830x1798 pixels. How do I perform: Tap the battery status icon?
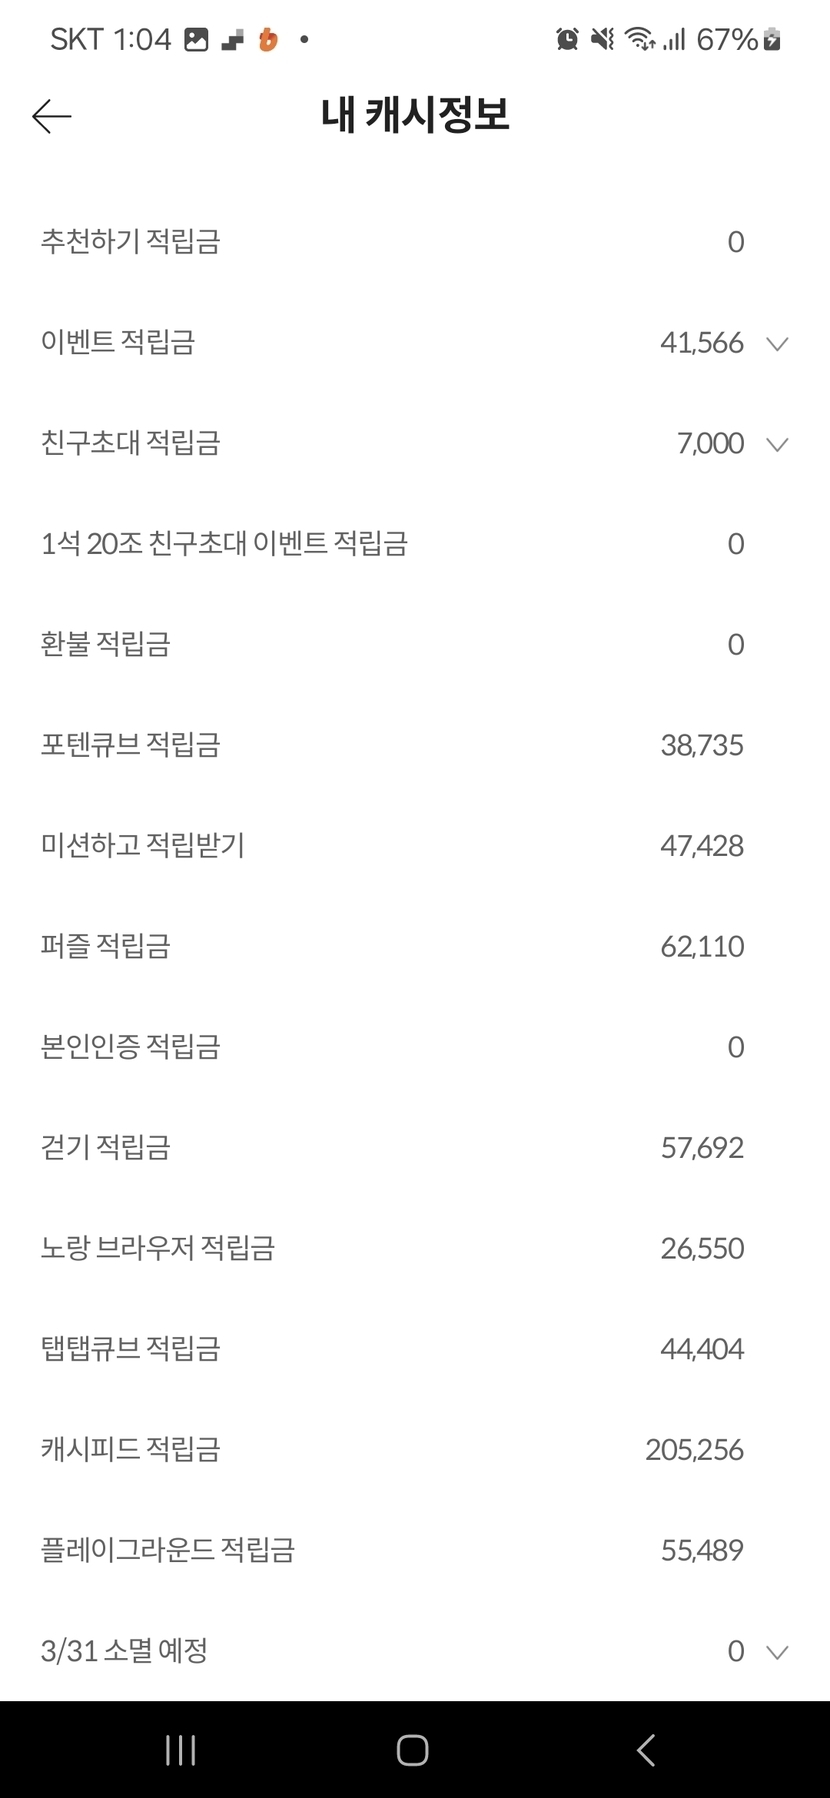pos(771,39)
